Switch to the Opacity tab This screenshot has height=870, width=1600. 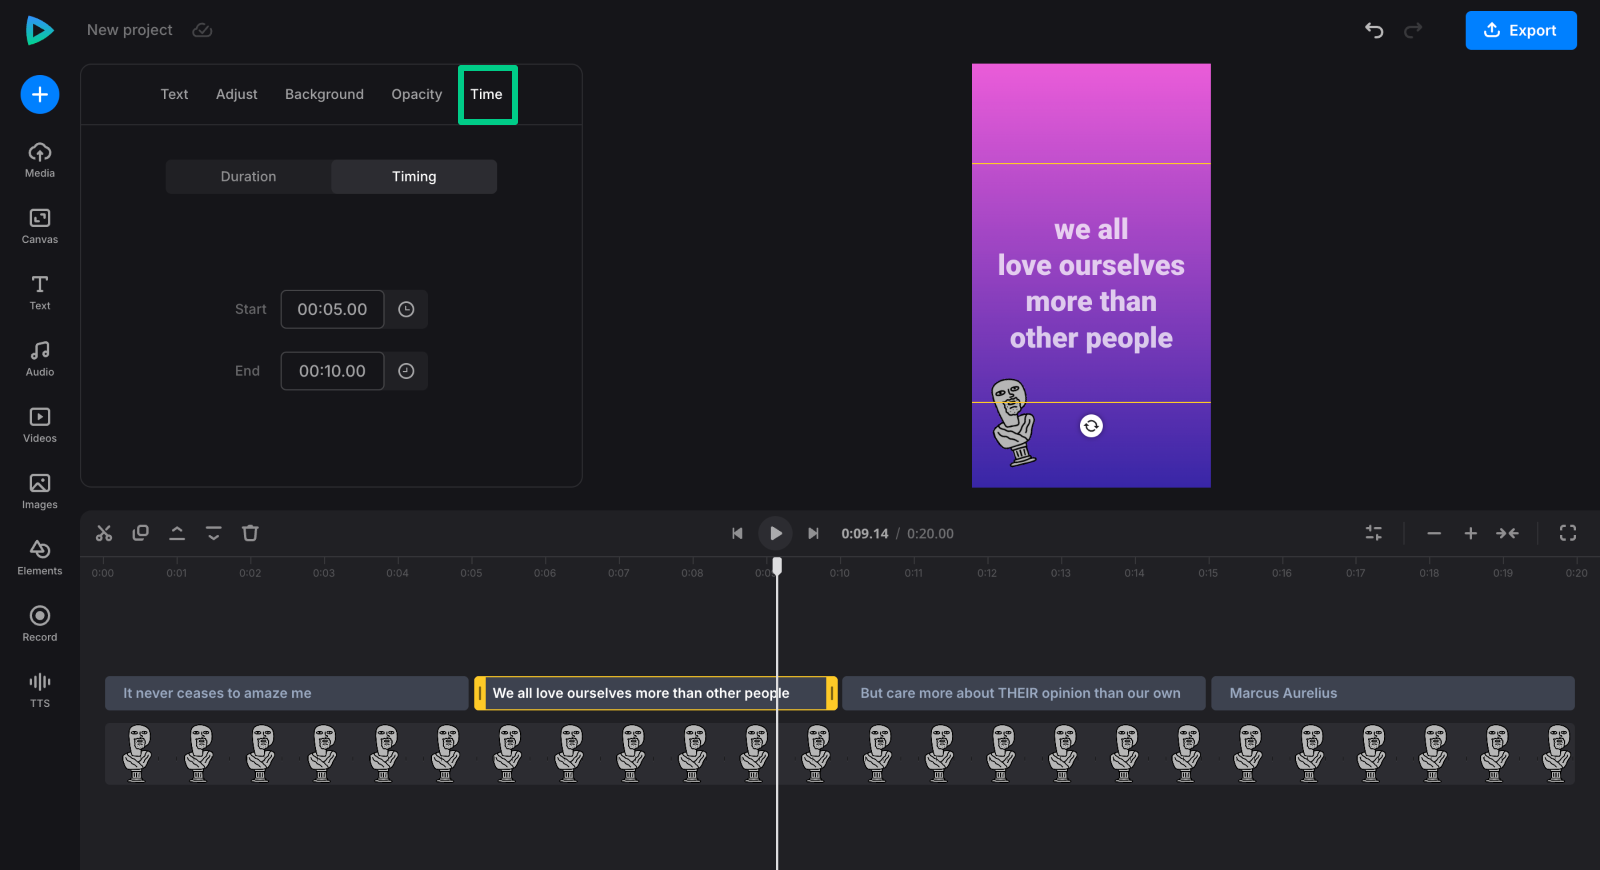416,94
